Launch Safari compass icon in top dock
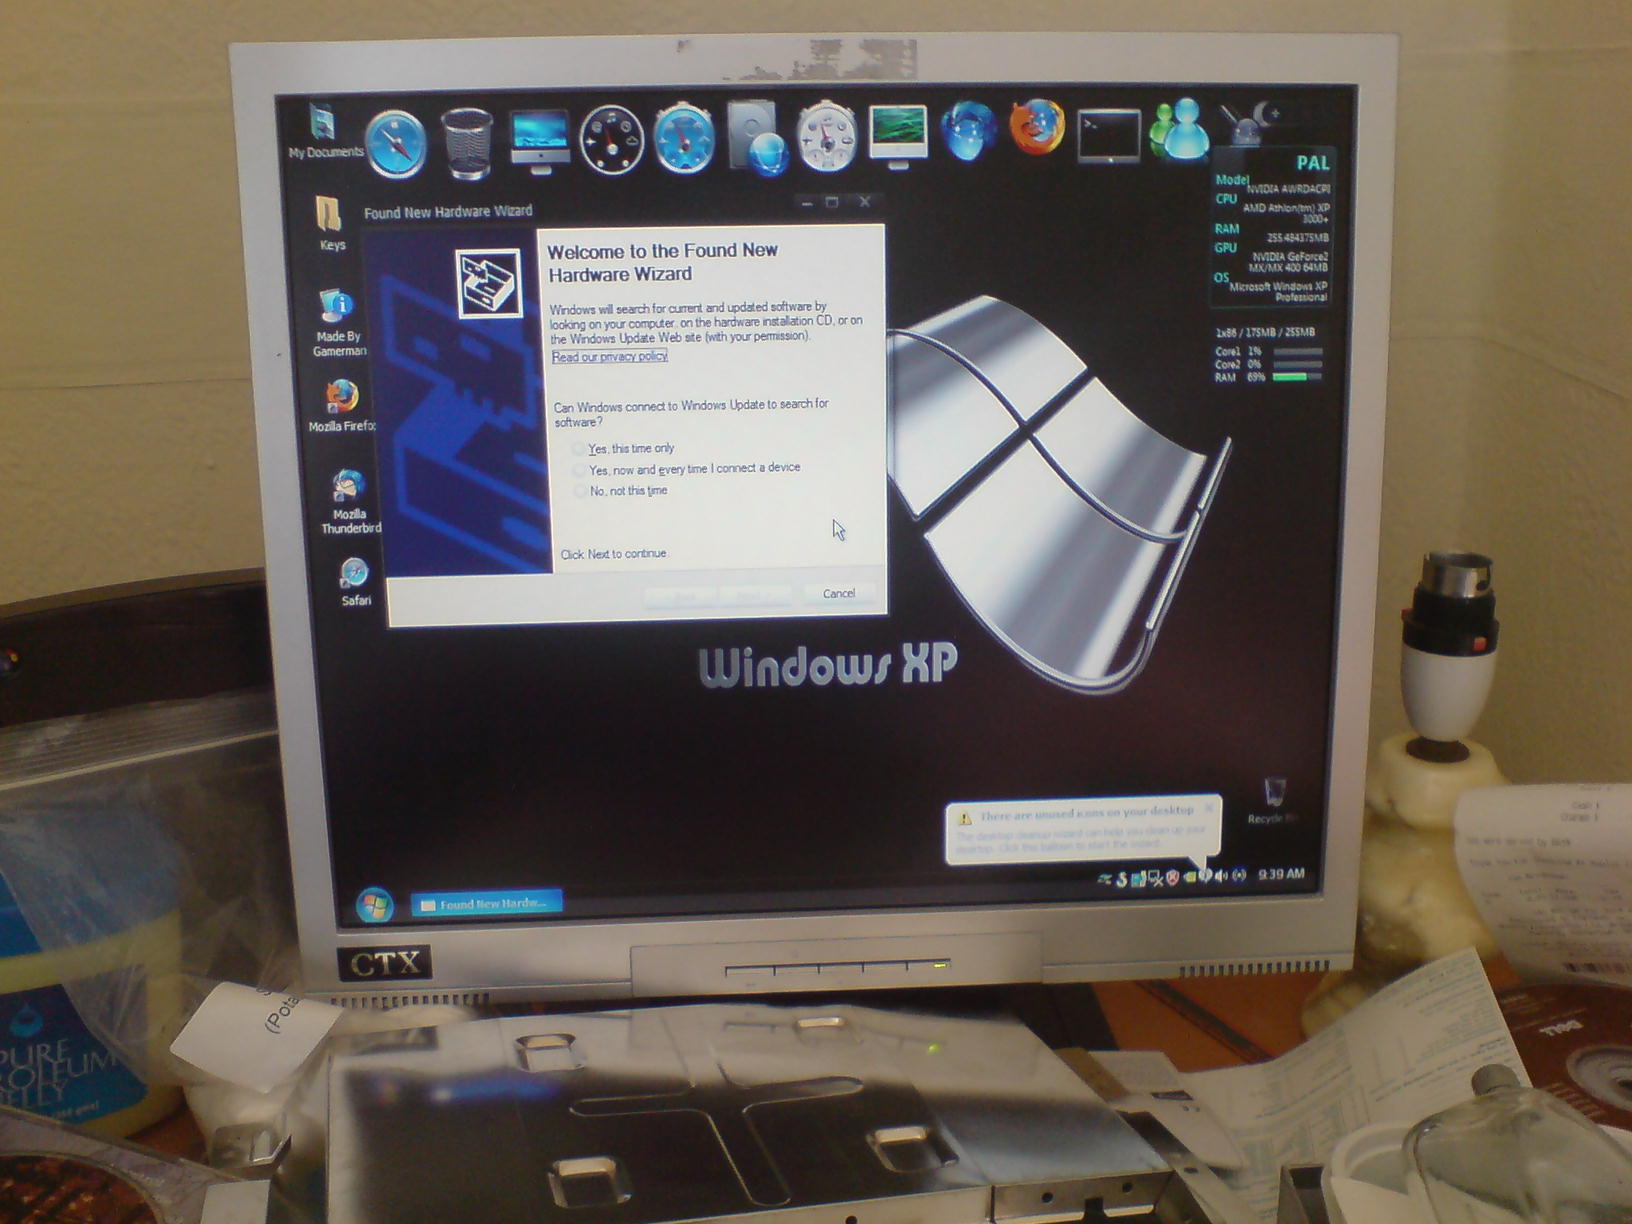 tap(395, 144)
